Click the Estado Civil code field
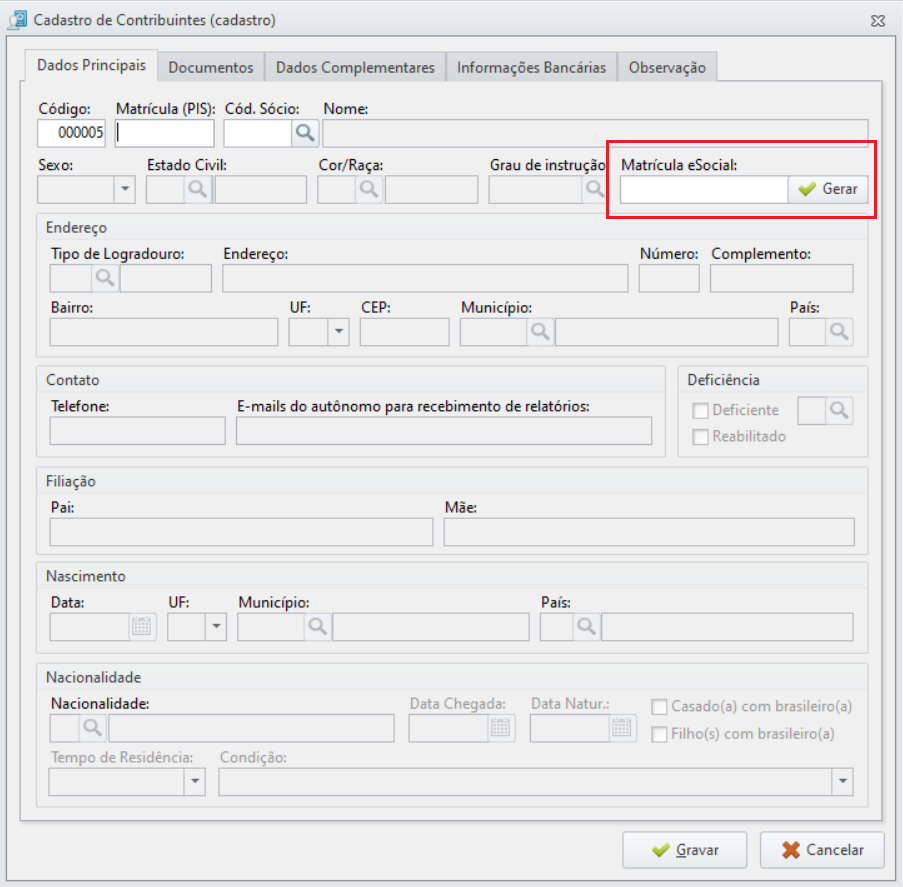 click(165, 189)
